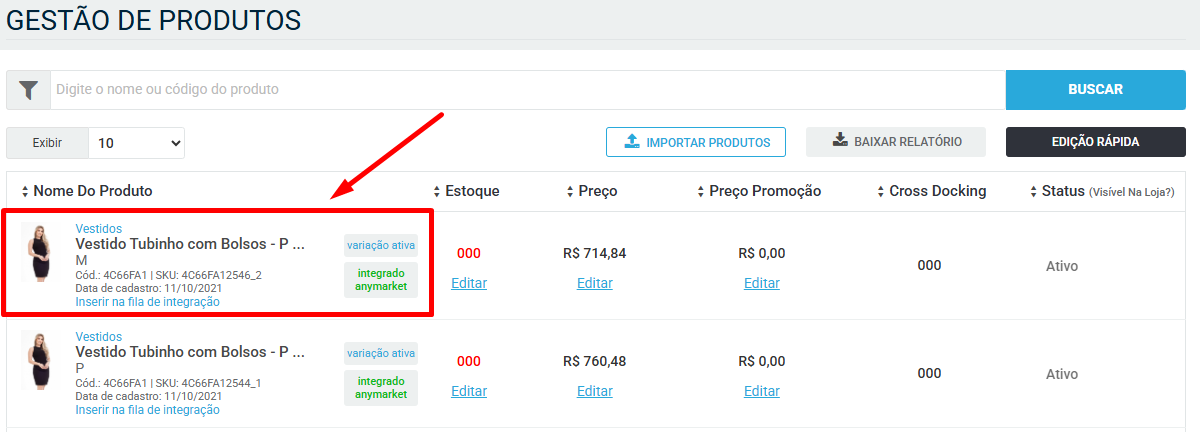The height and width of the screenshot is (432, 1200).
Task: Edit promo price of first product
Action: coord(762,283)
